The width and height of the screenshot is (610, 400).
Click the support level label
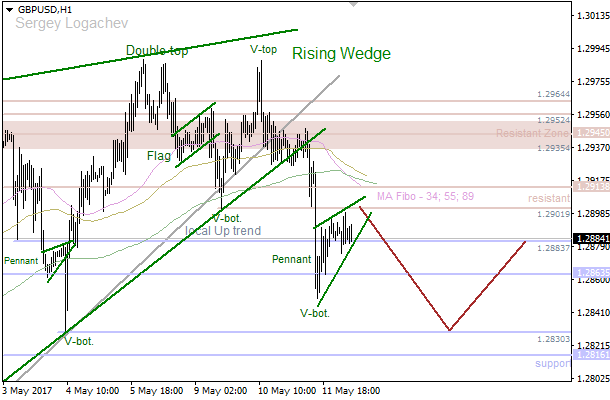(x=551, y=363)
